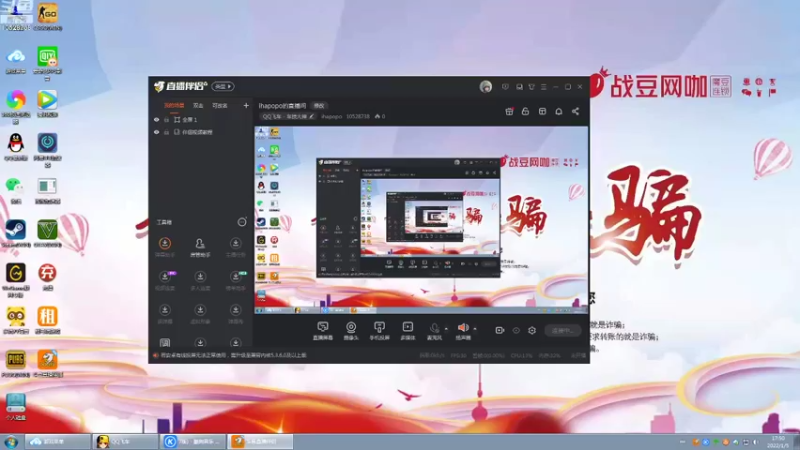The image size is (800, 450).
Task: Toggle the preview eye icon on the bottom bar
Action: coord(516,331)
